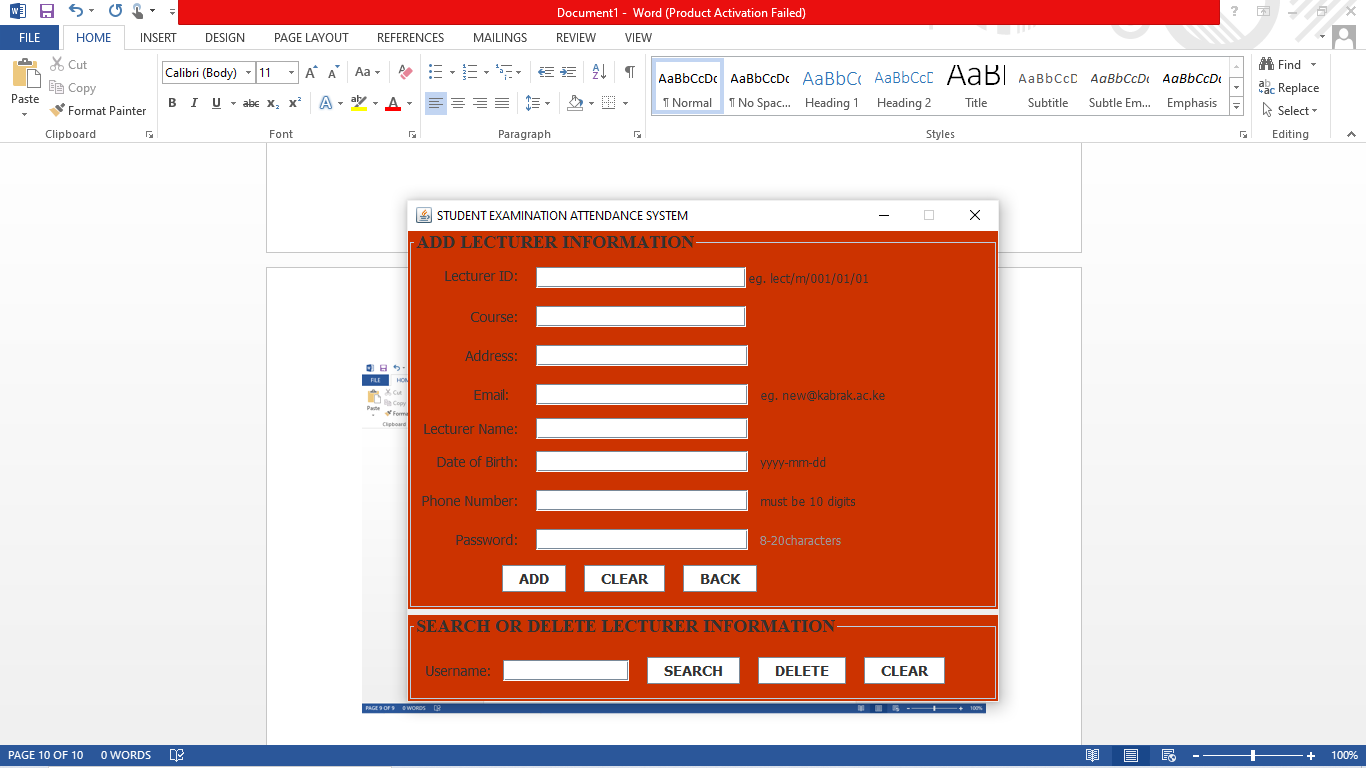Open the Sort dialog from Paragraph group
The height and width of the screenshot is (768, 1366).
pos(600,74)
